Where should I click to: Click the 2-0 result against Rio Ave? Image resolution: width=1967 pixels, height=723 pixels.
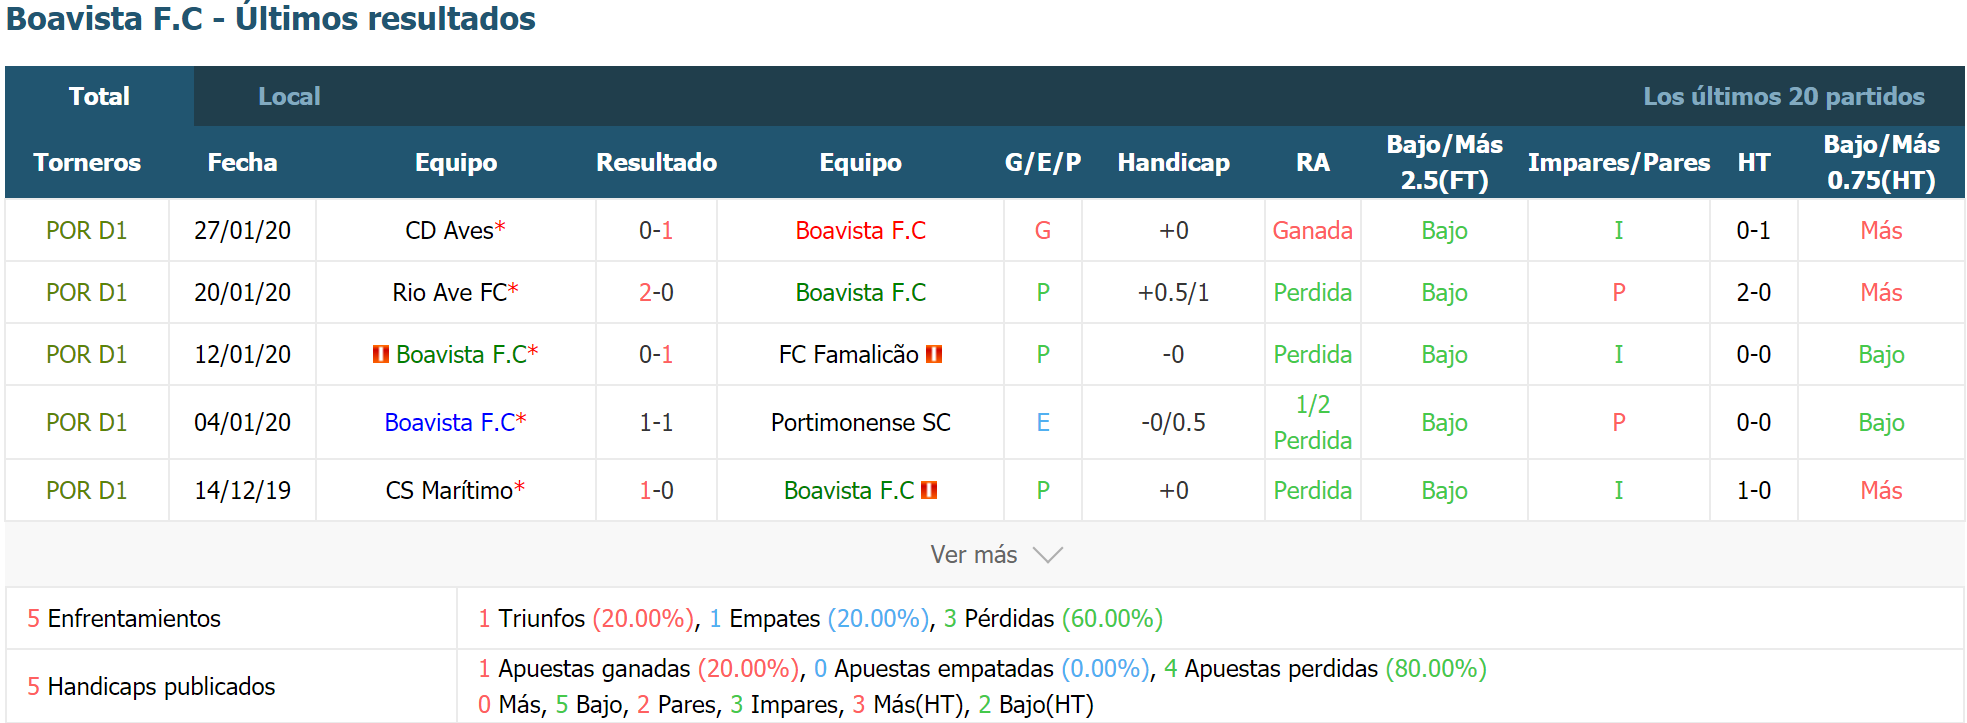[x=656, y=293]
